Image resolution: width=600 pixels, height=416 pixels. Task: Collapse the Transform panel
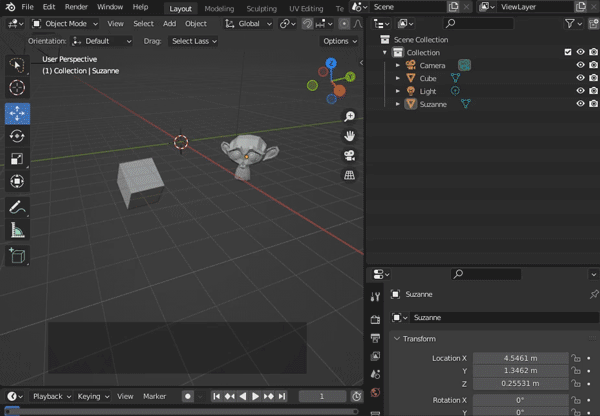[x=397, y=339]
